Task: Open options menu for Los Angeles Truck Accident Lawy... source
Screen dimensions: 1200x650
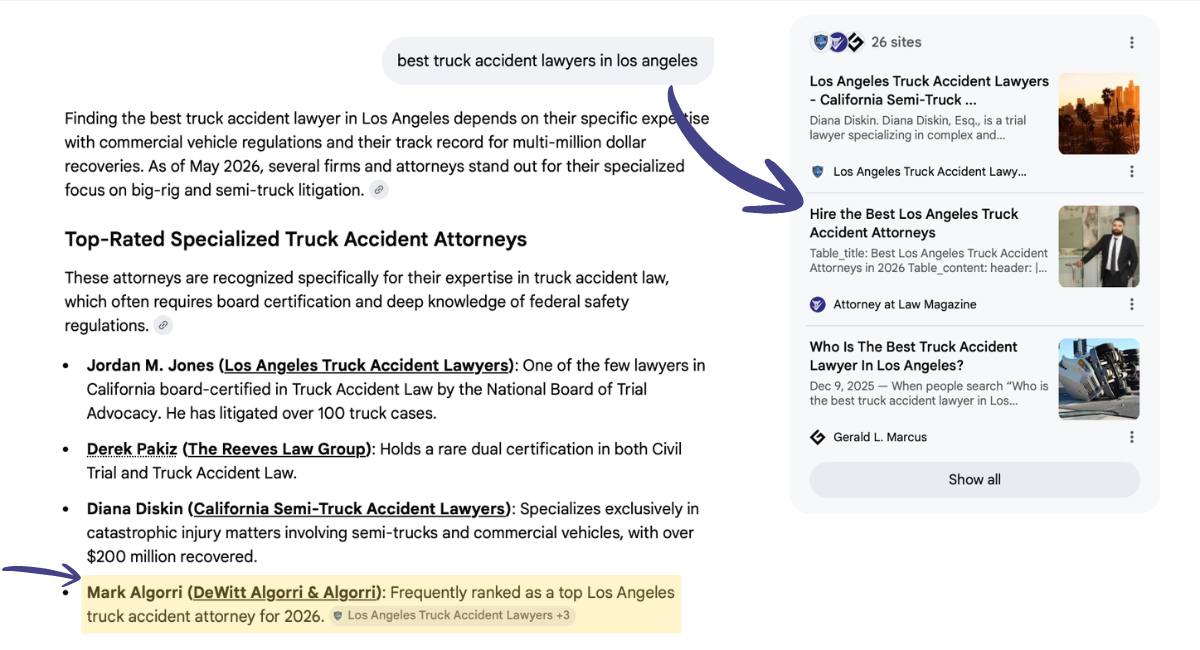Action: (1131, 172)
